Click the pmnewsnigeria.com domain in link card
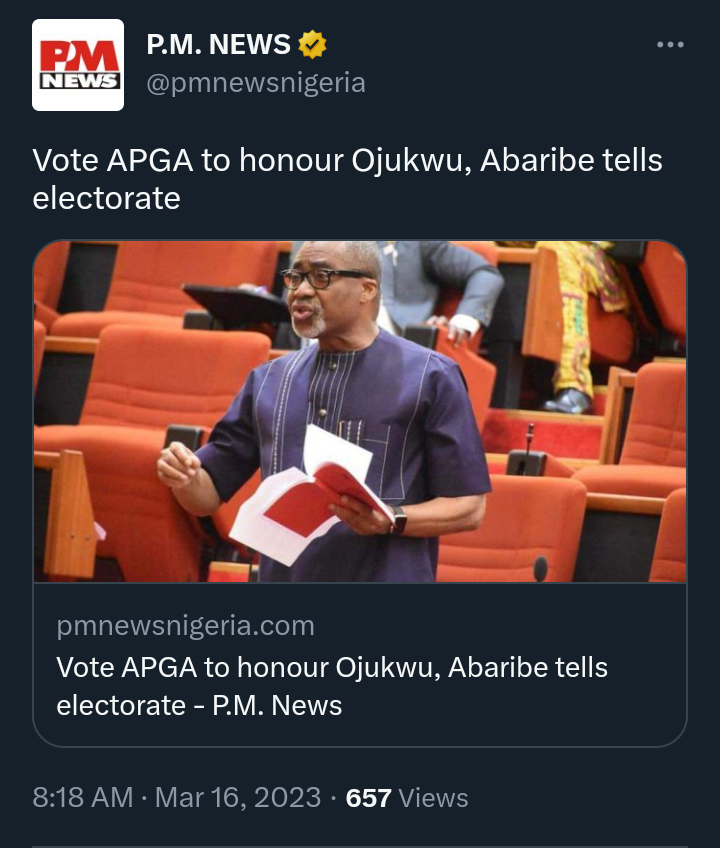The width and height of the screenshot is (720, 848). (x=186, y=626)
